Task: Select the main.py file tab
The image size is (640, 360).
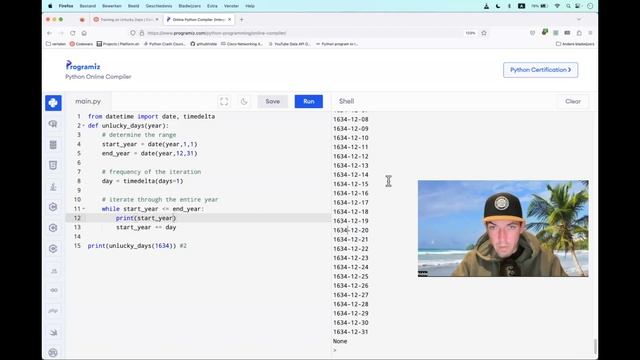Action: (x=88, y=102)
